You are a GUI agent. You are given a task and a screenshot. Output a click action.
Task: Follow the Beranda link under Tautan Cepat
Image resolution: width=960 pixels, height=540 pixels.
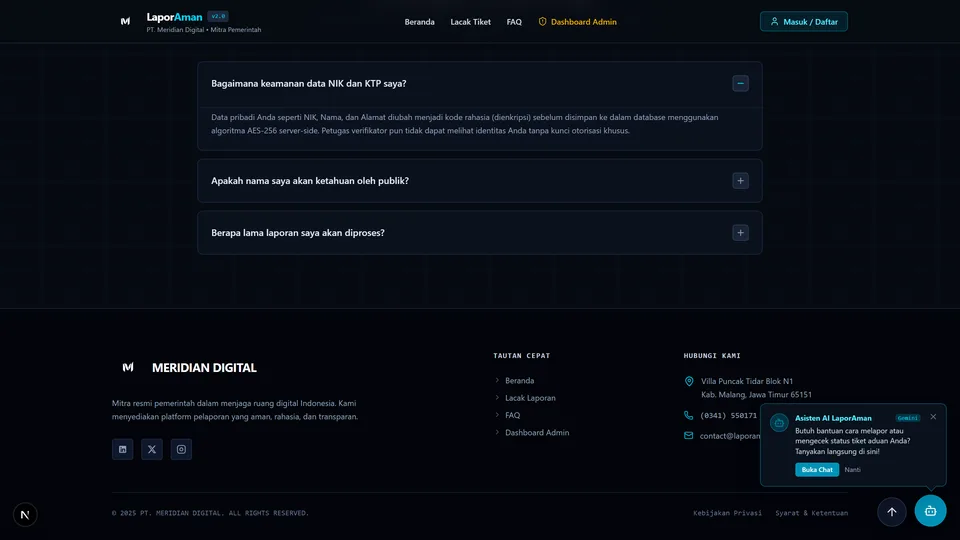pyautogui.click(x=519, y=381)
